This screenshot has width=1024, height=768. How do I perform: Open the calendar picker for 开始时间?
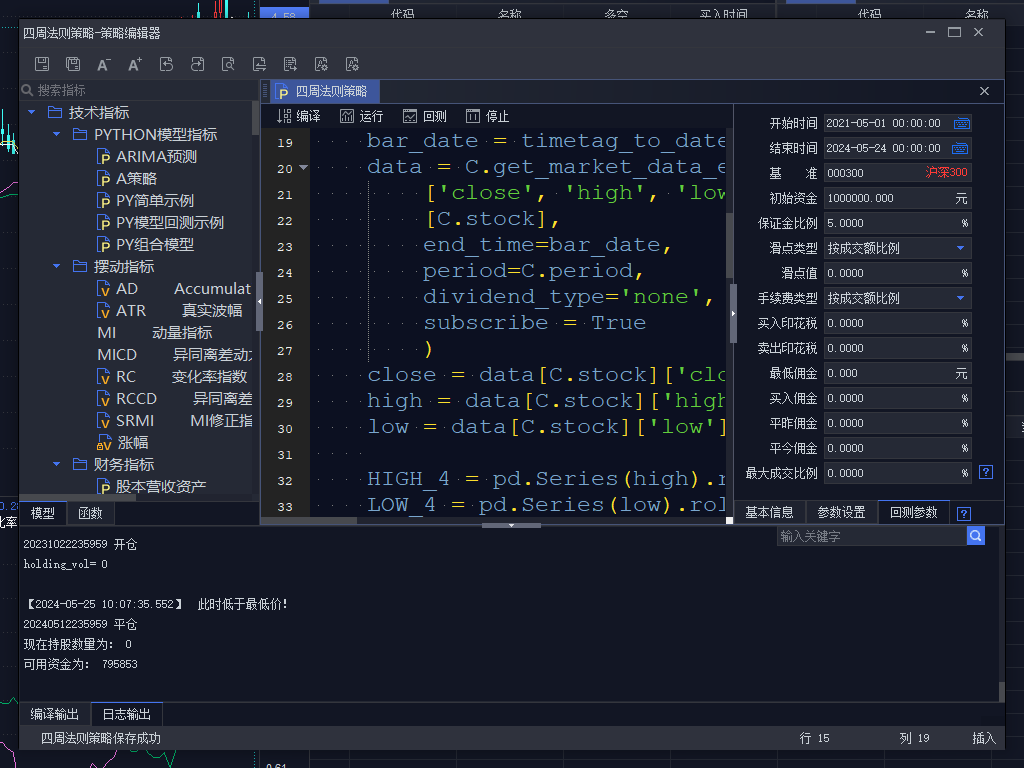click(961, 123)
